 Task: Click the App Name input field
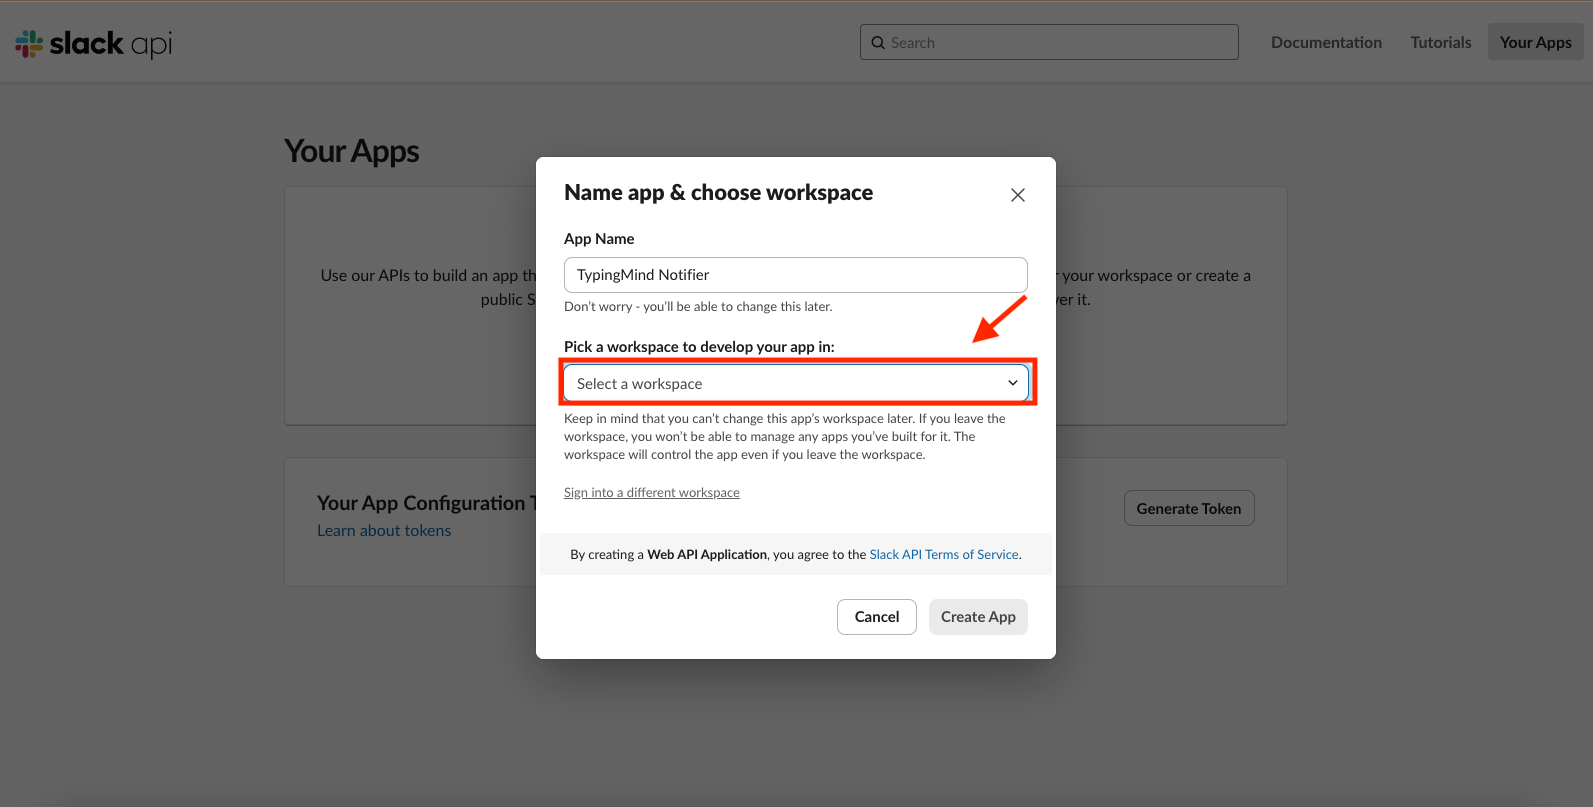coord(796,275)
